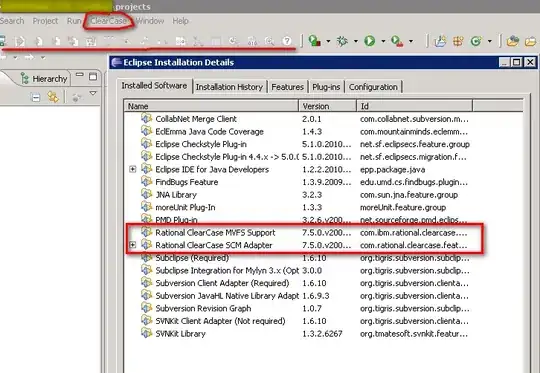Expand the Eclipse IDE for Java Developers entry
The height and width of the screenshot is (373, 540).
point(133,169)
